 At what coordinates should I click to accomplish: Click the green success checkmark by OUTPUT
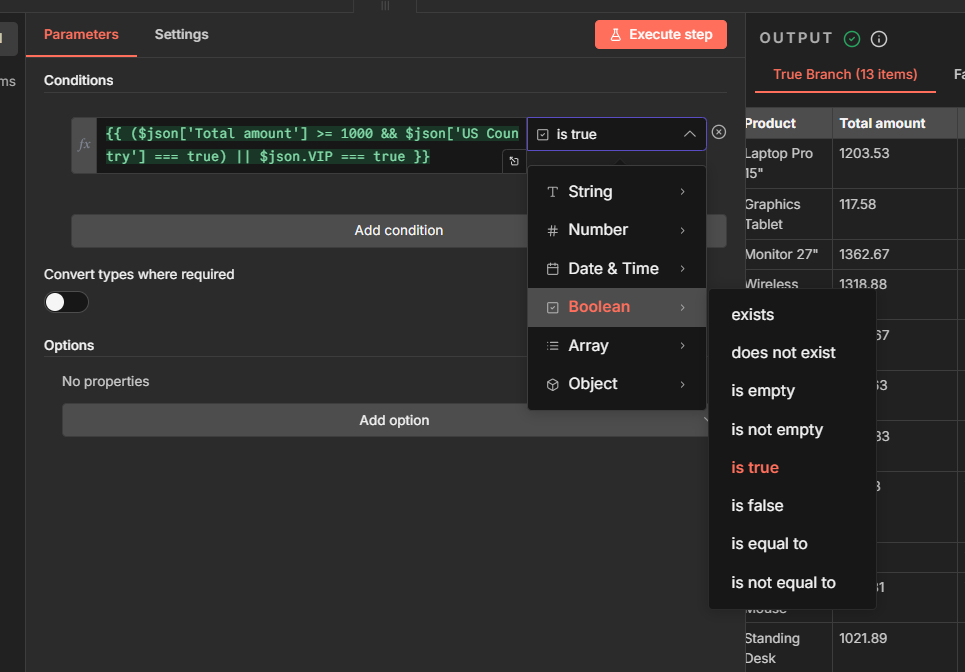[852, 39]
